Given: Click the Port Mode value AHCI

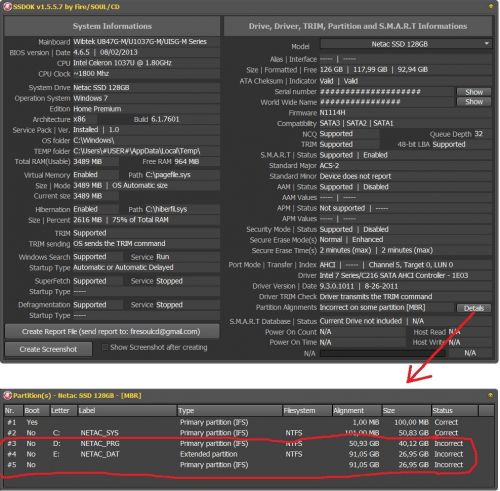Looking at the screenshot, I should (x=327, y=265).
